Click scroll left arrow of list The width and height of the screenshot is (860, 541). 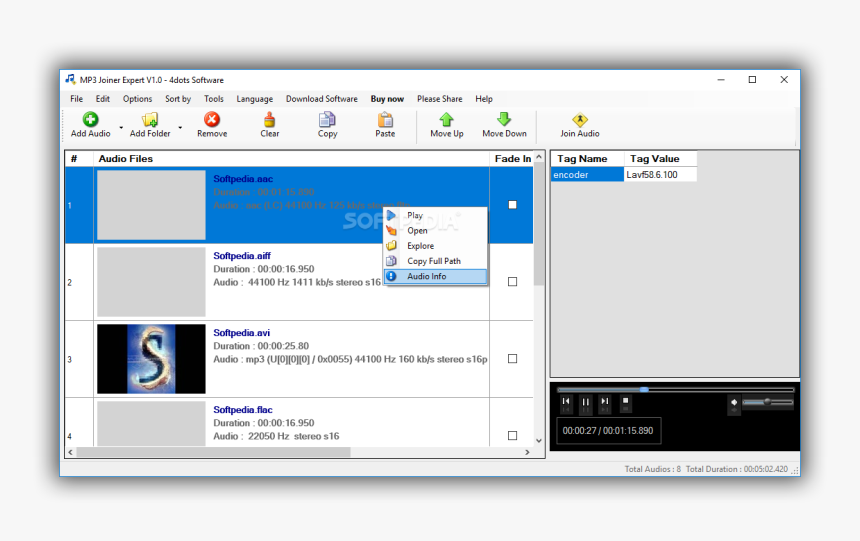point(70,452)
